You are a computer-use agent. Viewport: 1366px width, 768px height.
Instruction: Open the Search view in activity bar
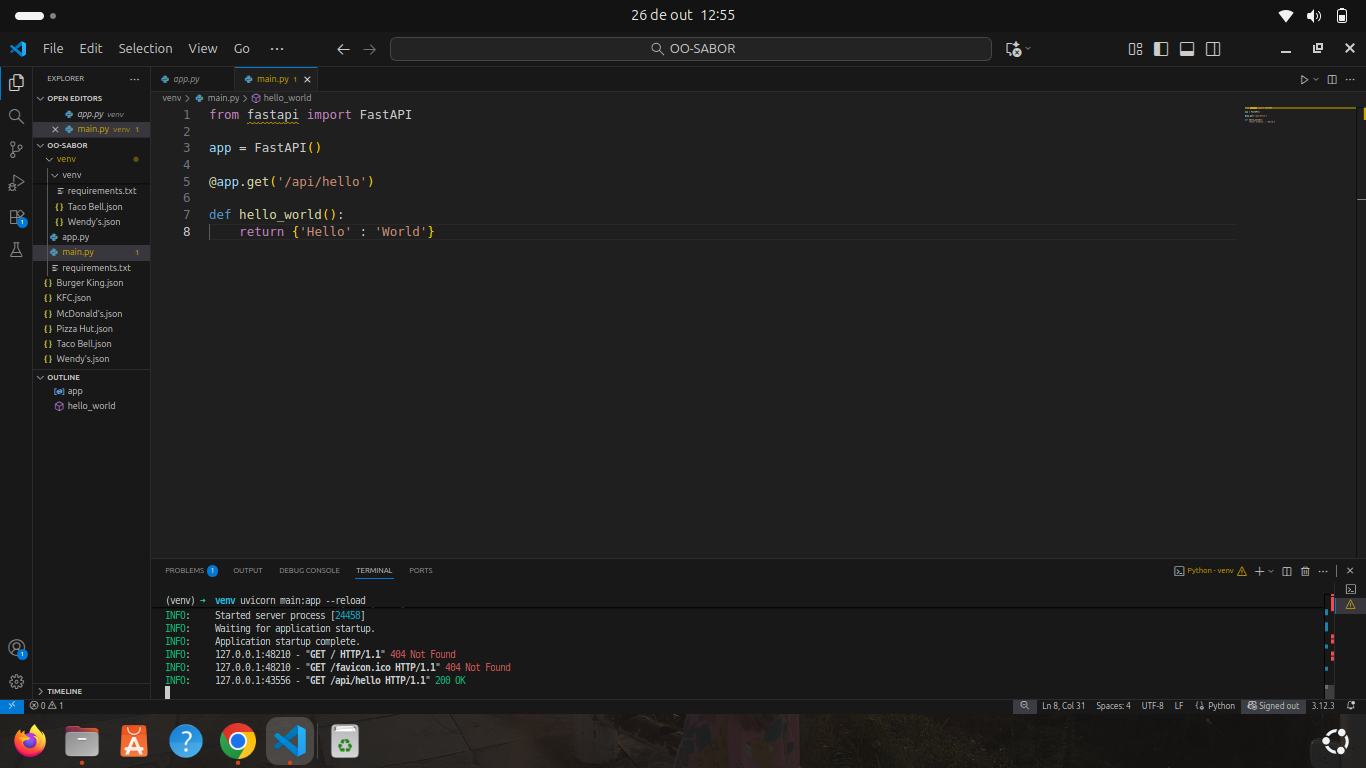pos(16,116)
